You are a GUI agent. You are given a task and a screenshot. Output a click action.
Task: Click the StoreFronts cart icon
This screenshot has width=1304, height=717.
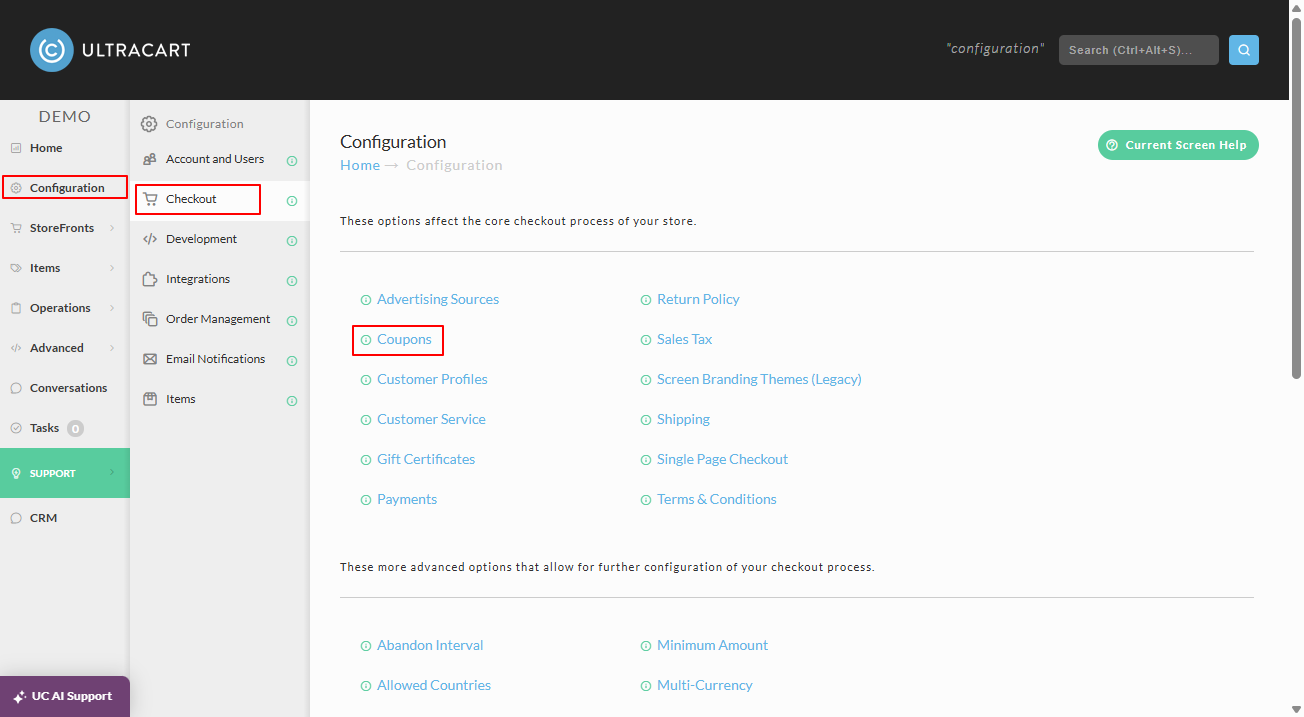[16, 228]
